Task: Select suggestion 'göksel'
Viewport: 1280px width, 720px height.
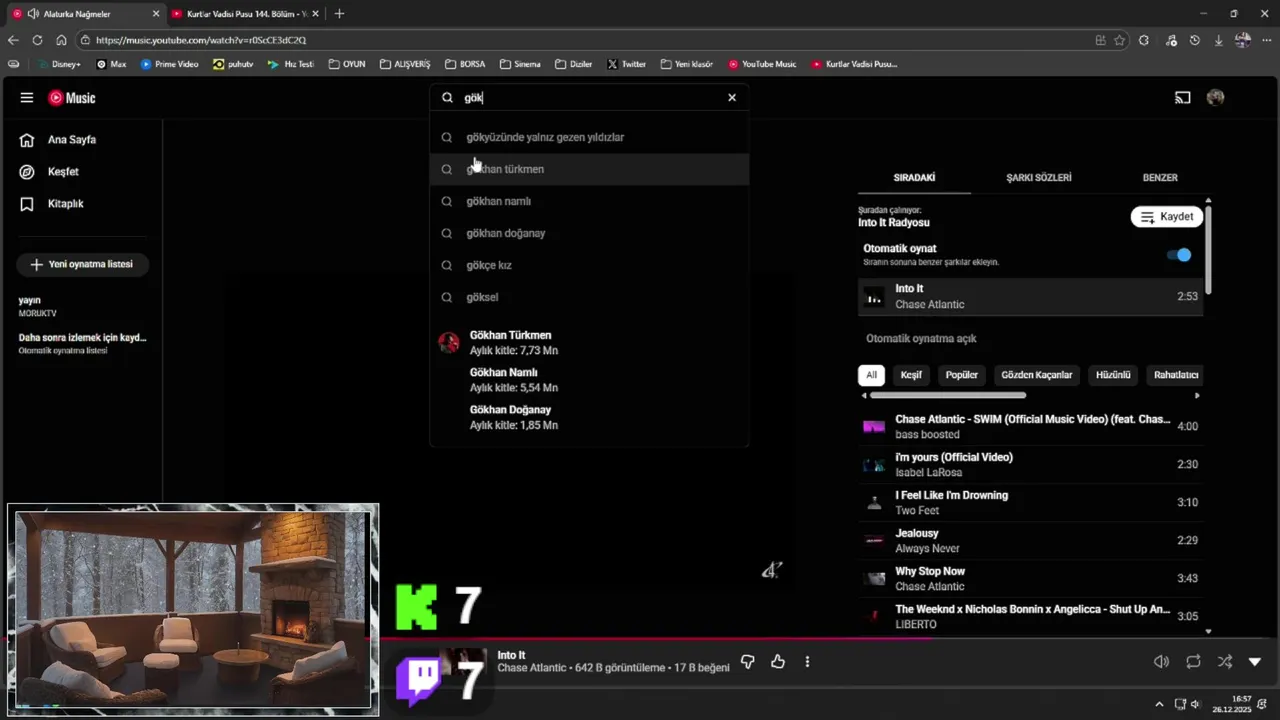Action: pyautogui.click(x=590, y=297)
